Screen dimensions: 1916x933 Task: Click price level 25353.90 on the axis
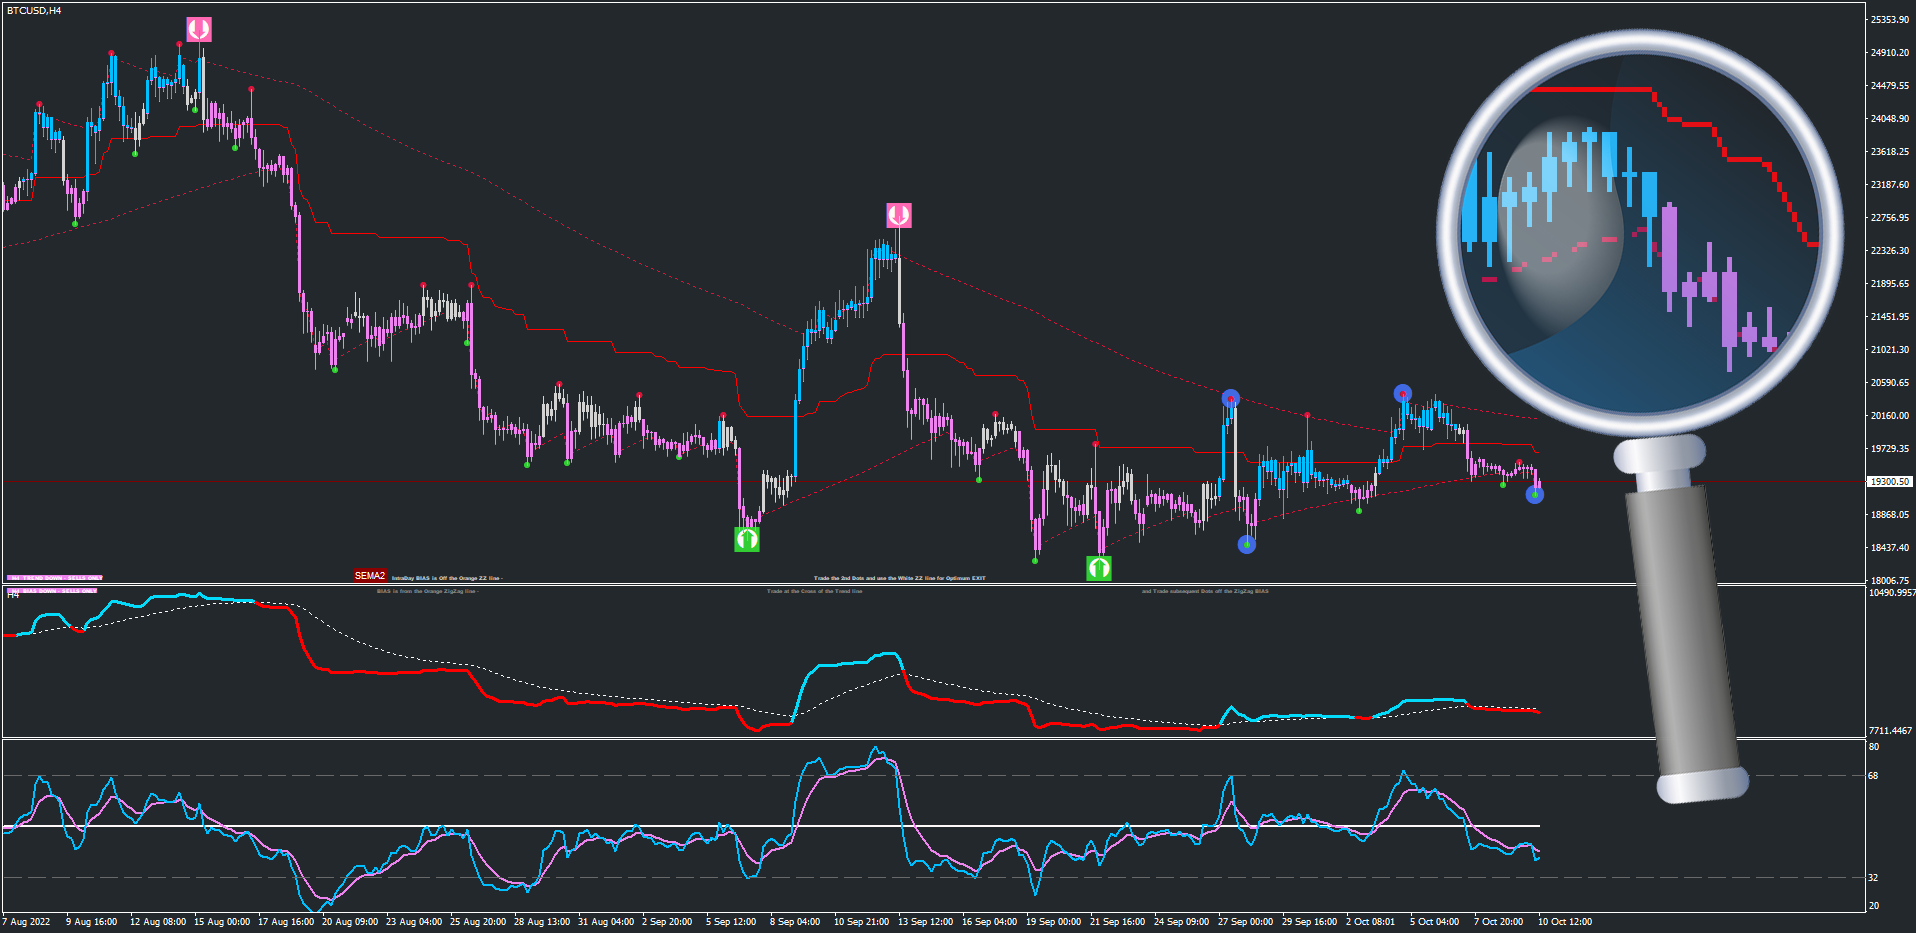coord(1890,20)
